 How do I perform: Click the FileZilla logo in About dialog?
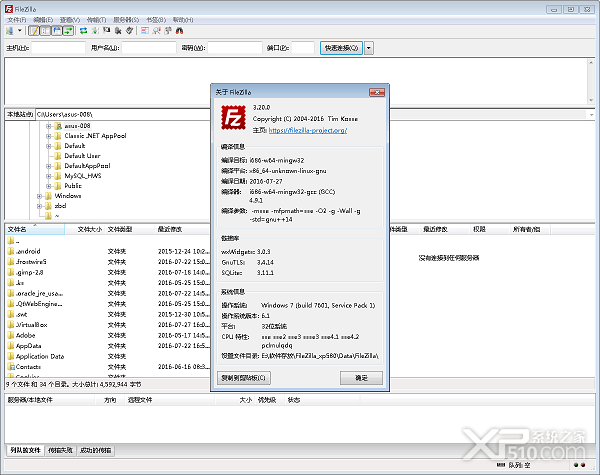pyautogui.click(x=233, y=118)
